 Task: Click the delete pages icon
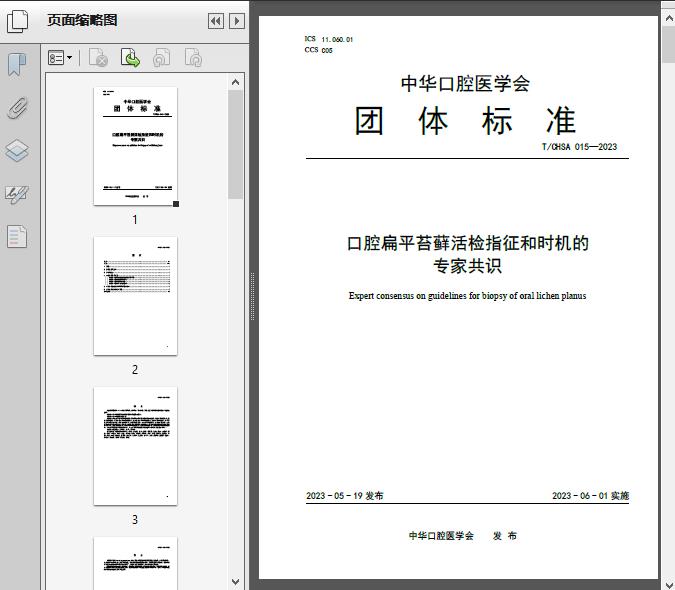[x=98, y=58]
